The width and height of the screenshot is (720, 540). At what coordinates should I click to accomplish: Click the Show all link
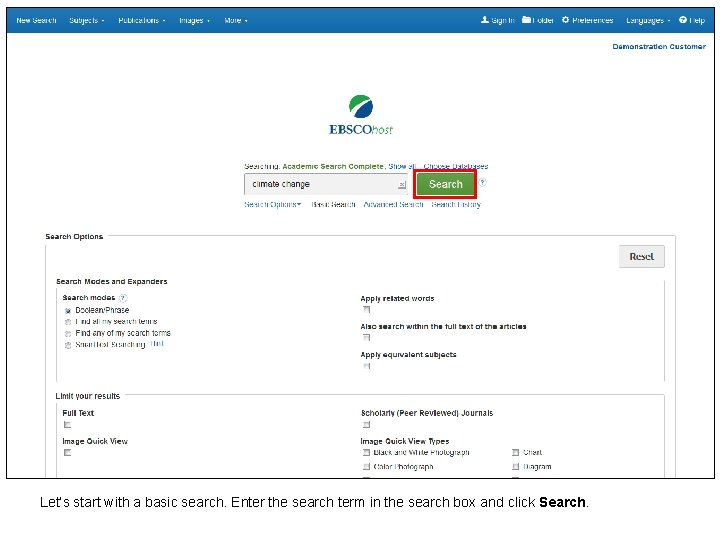click(402, 166)
